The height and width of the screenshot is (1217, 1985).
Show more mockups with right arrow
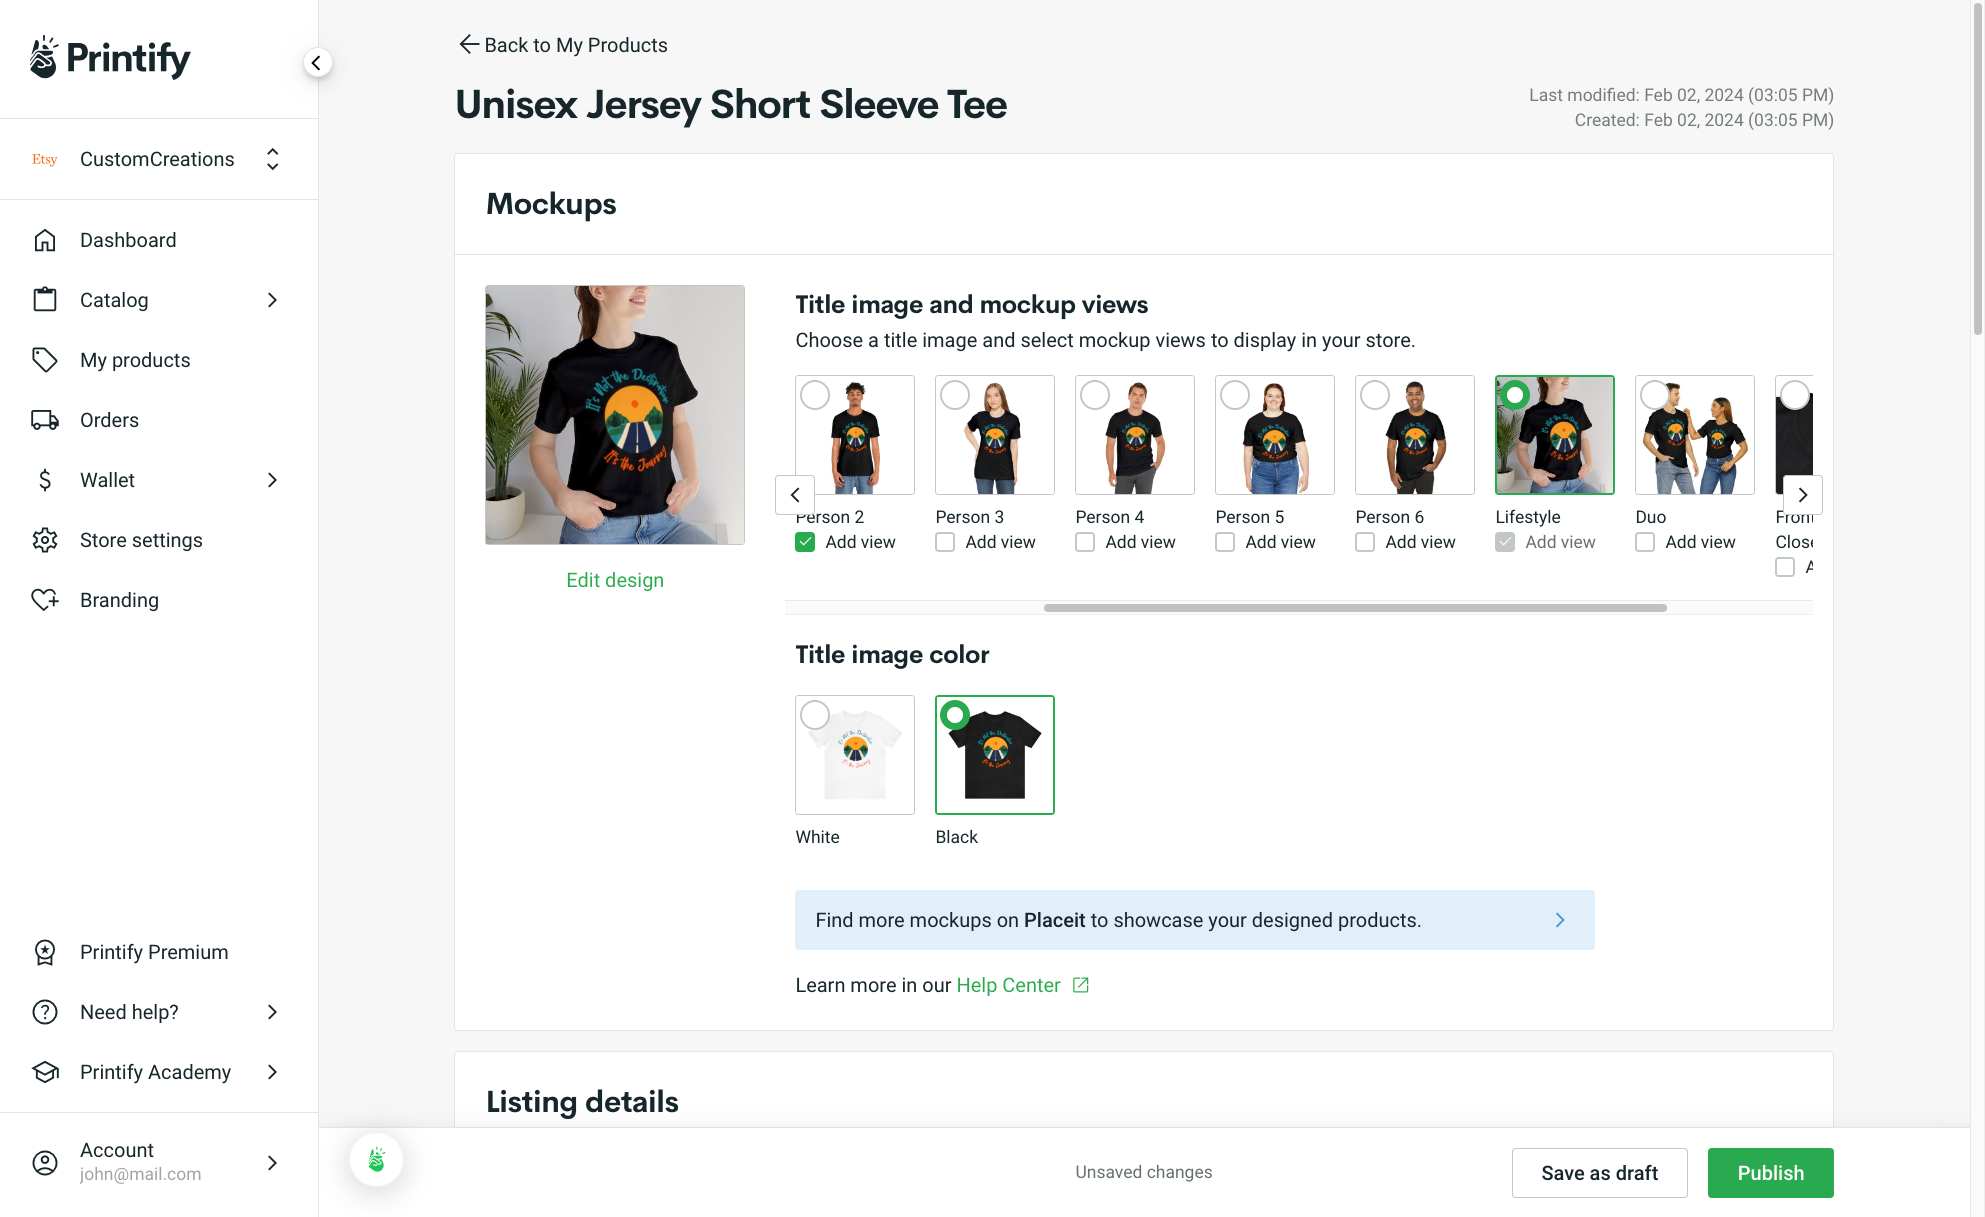1802,495
